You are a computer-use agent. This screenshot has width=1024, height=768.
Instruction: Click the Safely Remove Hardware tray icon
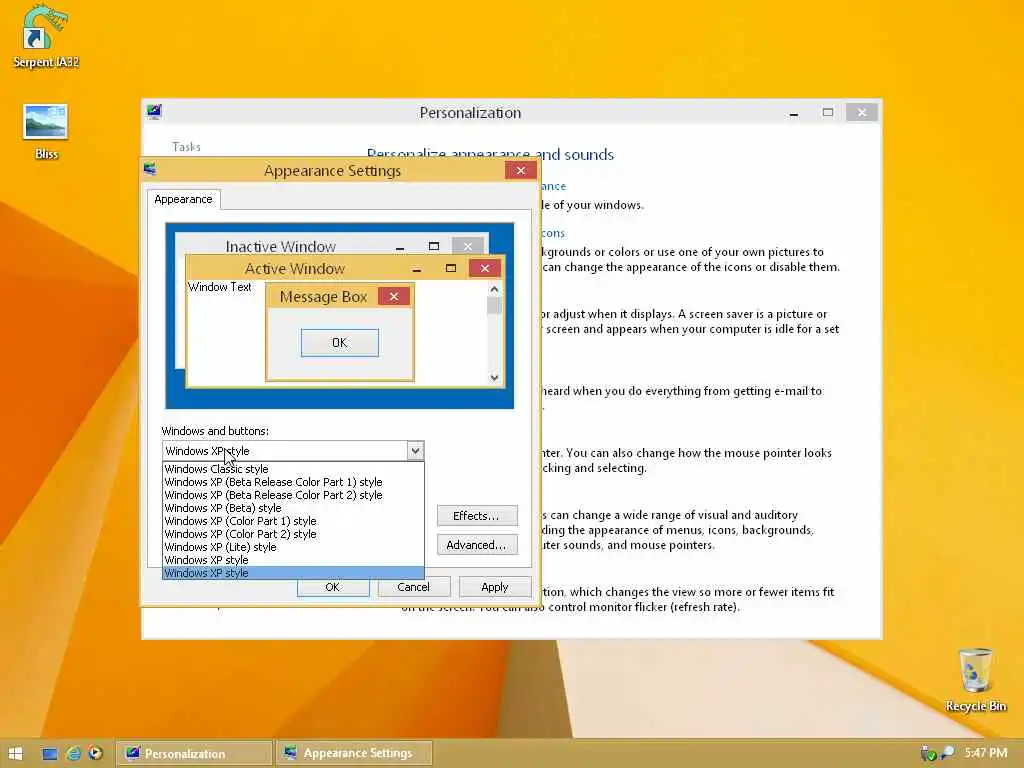point(927,754)
